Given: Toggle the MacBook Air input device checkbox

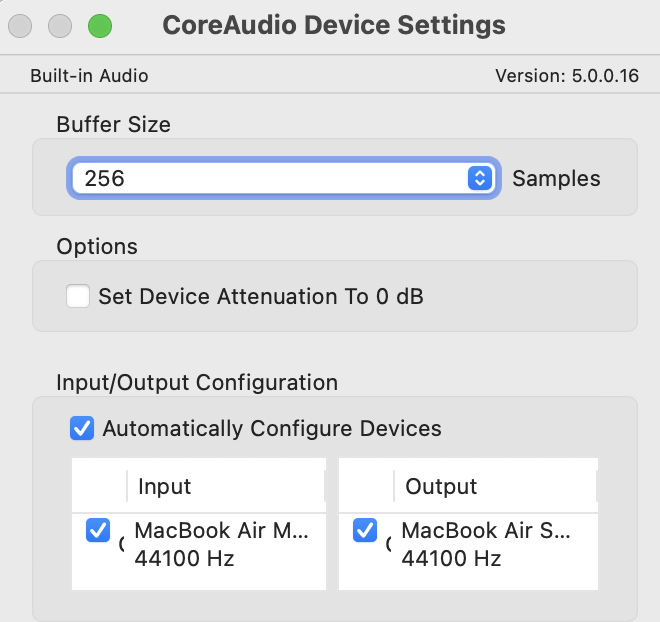Looking at the screenshot, I should tap(98, 532).
